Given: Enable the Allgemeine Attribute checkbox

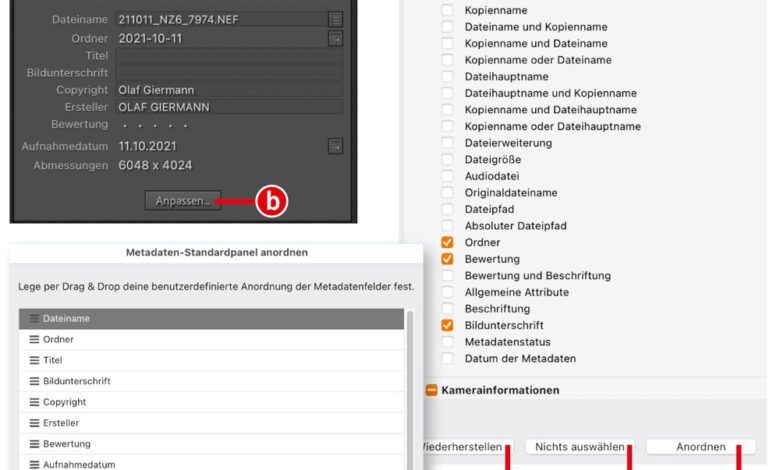Looking at the screenshot, I should [447, 292].
